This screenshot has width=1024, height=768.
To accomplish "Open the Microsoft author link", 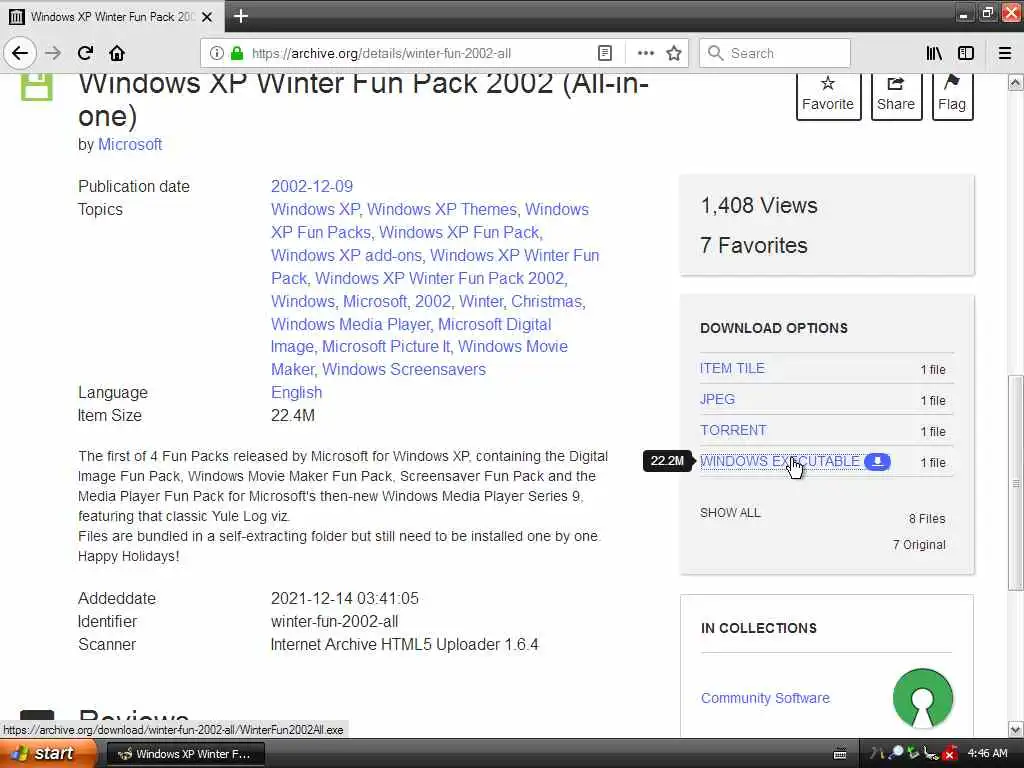I will pyautogui.click(x=130, y=144).
